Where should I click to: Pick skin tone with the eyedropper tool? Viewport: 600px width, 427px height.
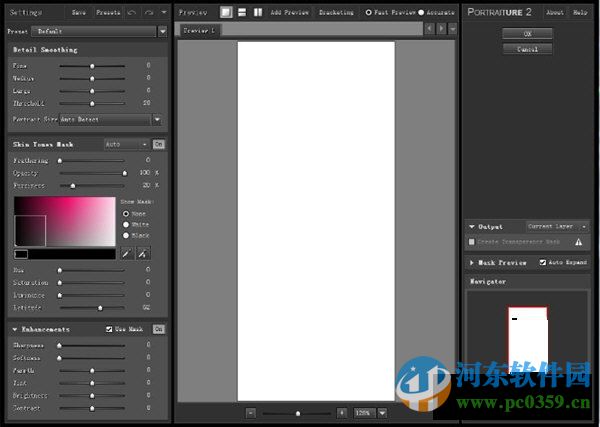pos(127,253)
